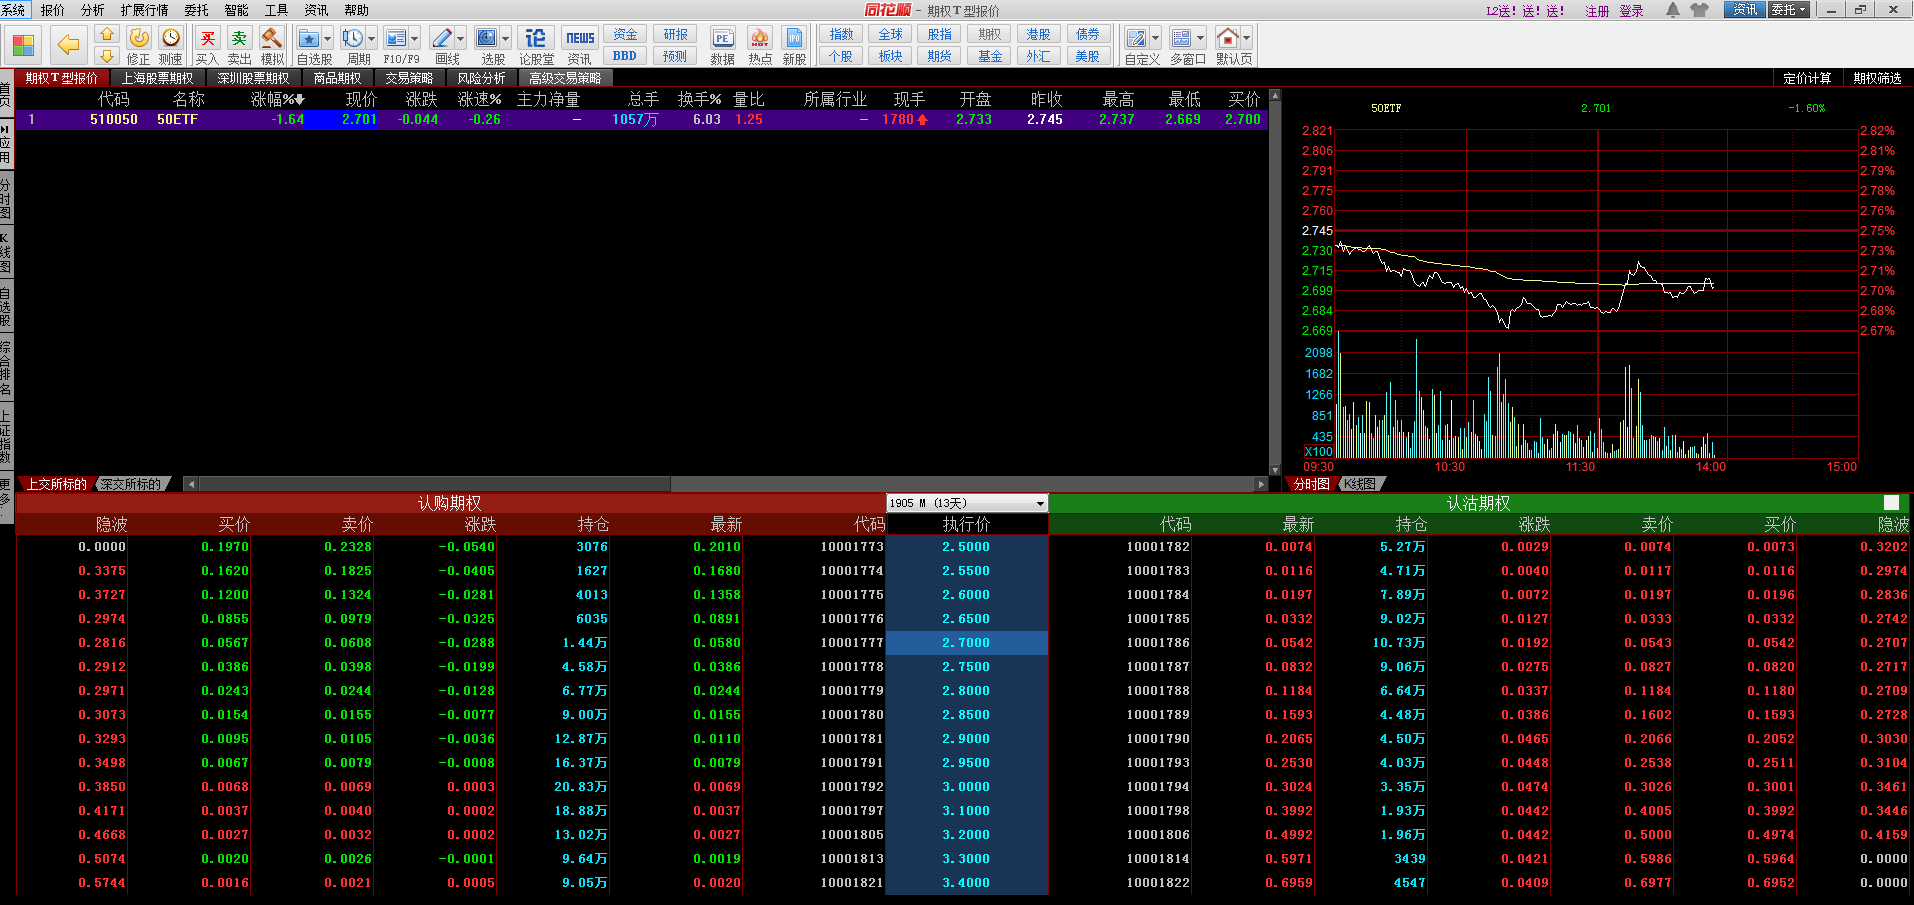Click the BBD button
Viewport: 1914px width, 905px height.
point(625,56)
